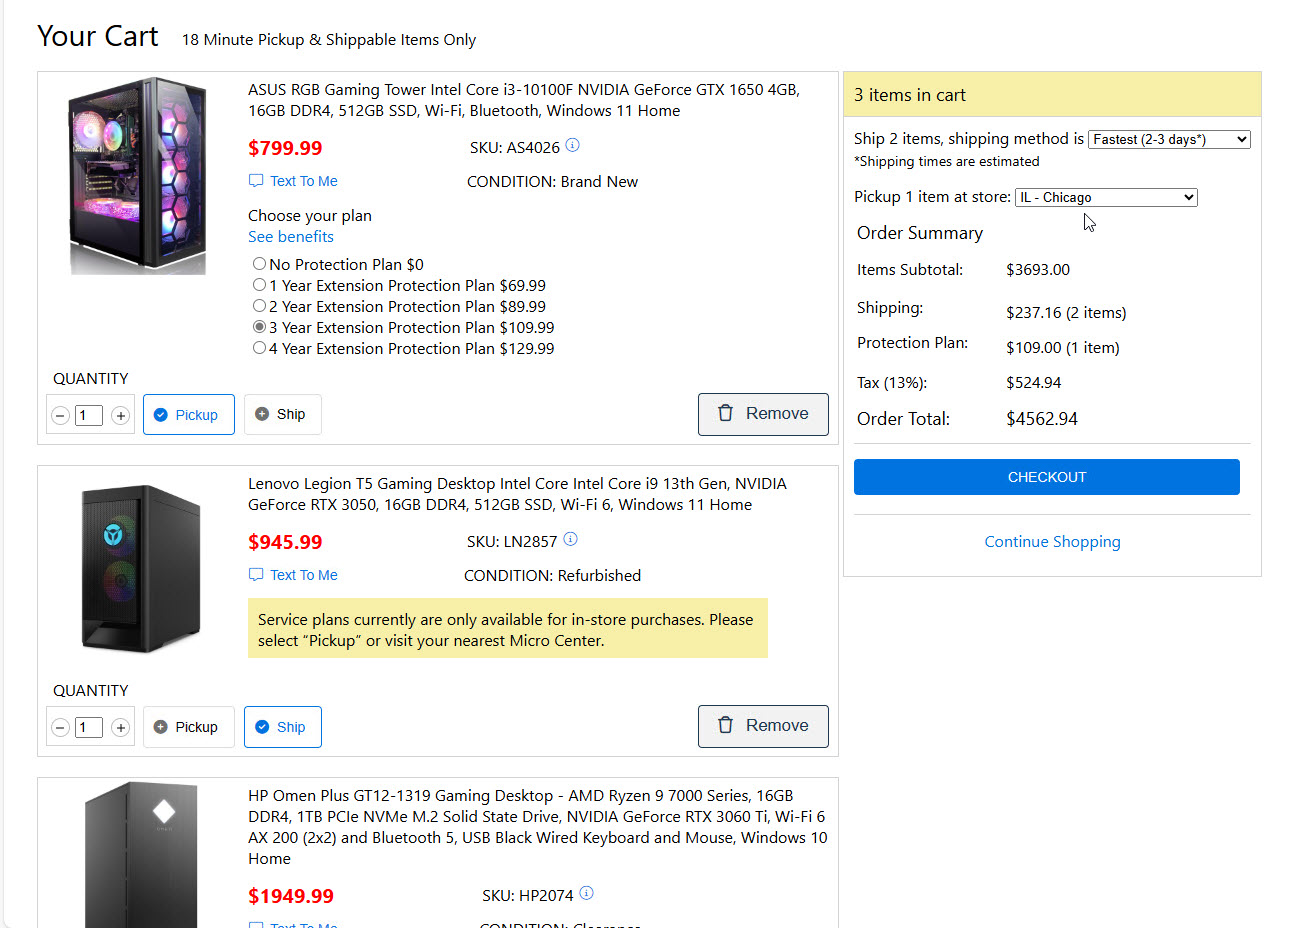The width and height of the screenshot is (1291, 928).
Task: Decrease quantity of ASUS gaming tower
Action: (x=60, y=416)
